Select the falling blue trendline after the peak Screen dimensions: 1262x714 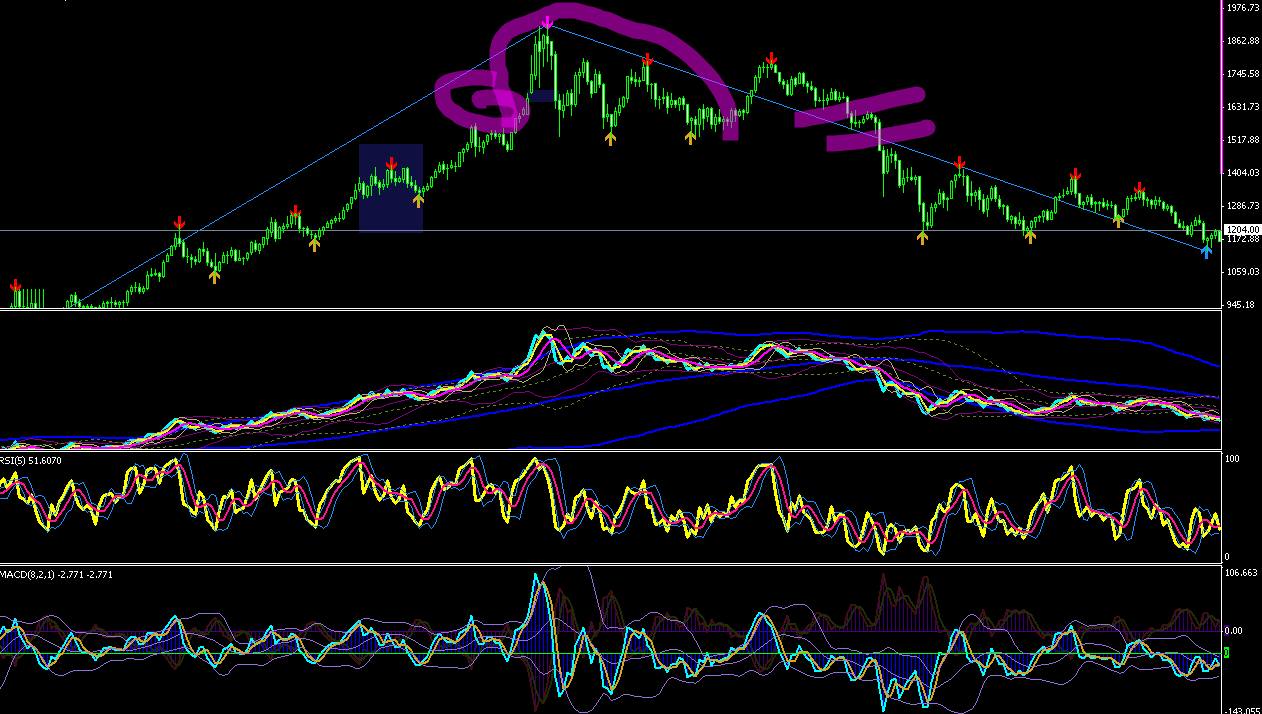876,137
